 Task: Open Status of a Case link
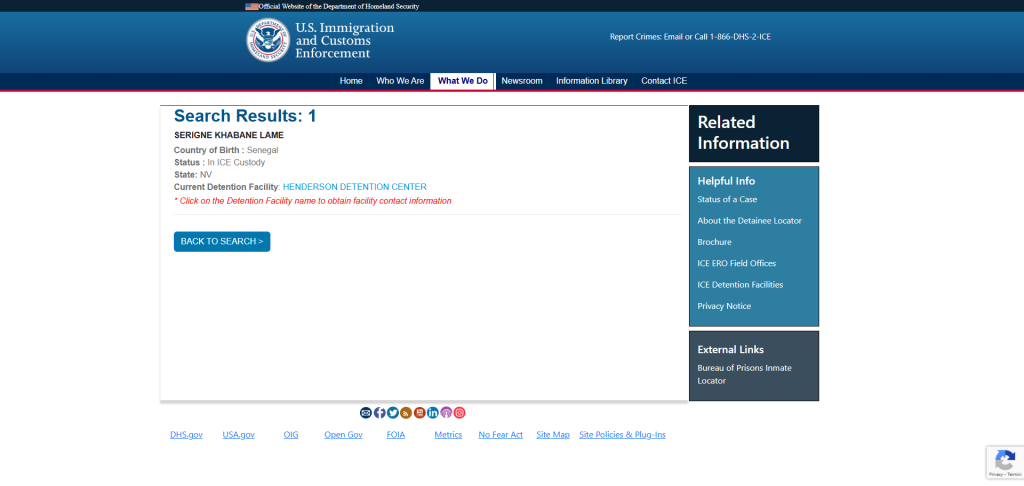pyautogui.click(x=727, y=200)
